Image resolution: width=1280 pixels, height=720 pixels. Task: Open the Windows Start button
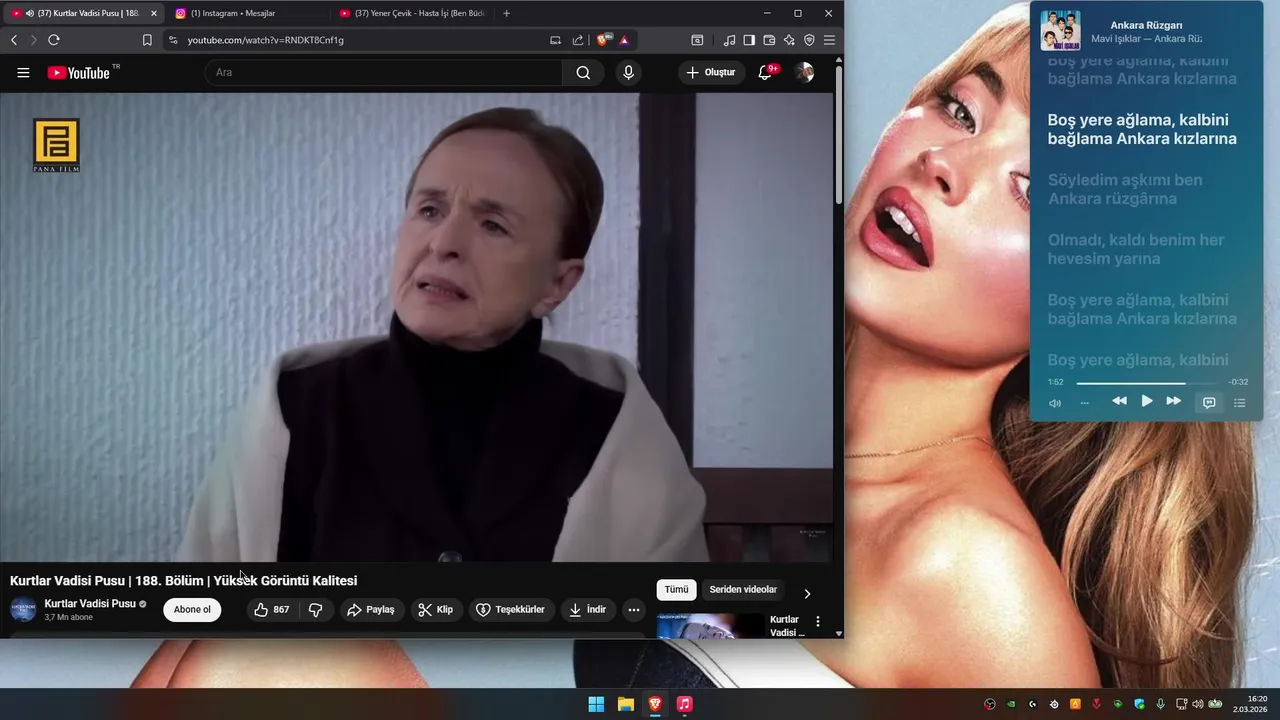[596, 704]
